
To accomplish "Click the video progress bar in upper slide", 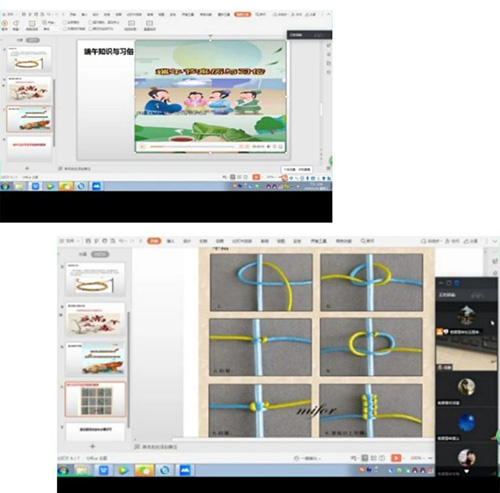I will pyautogui.click(x=192, y=147).
